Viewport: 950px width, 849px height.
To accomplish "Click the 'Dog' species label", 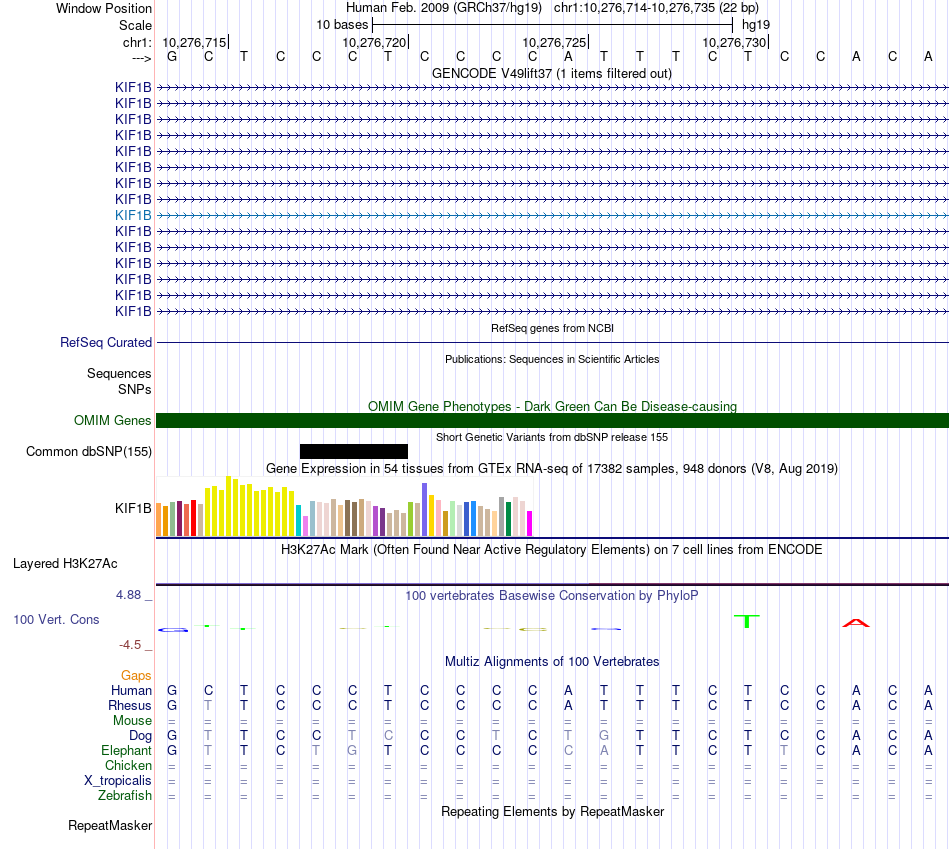I will 140,735.
